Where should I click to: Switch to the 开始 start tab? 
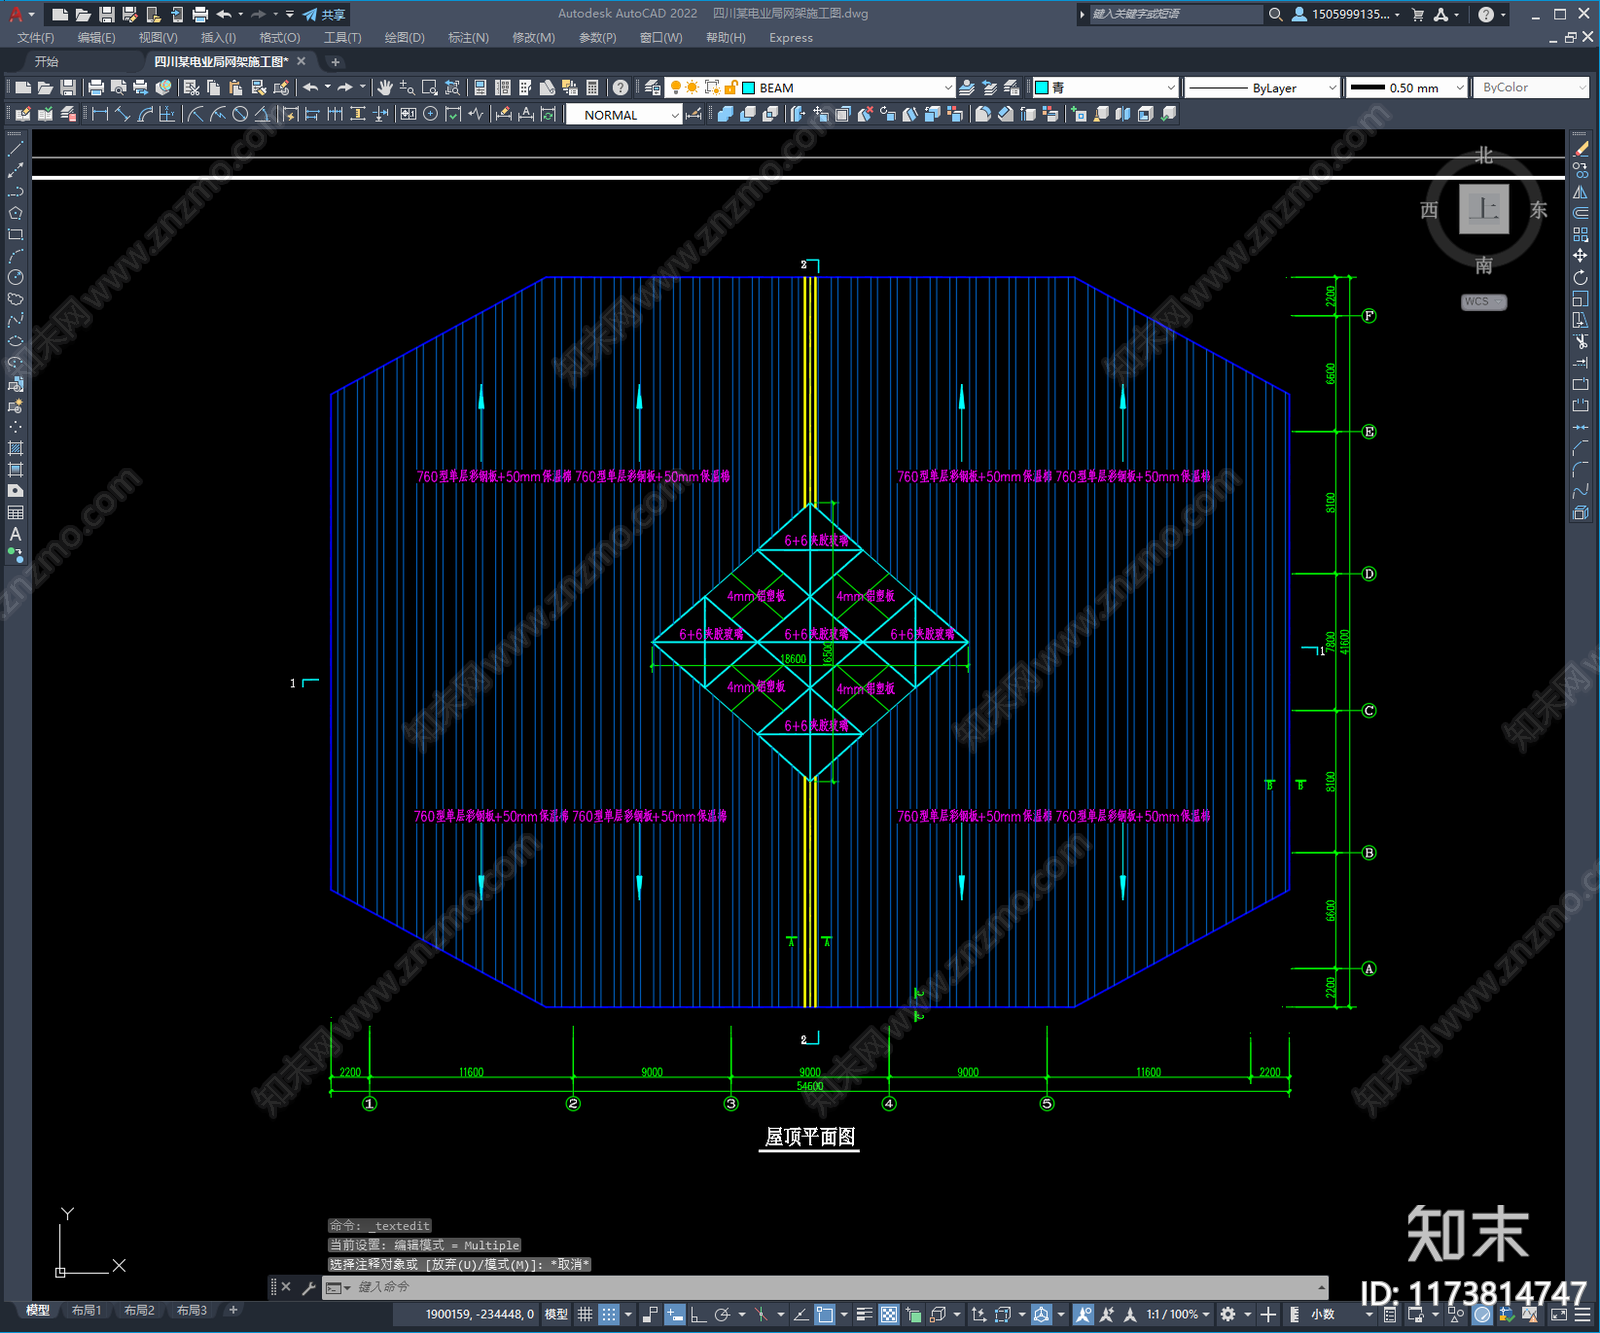coord(46,62)
